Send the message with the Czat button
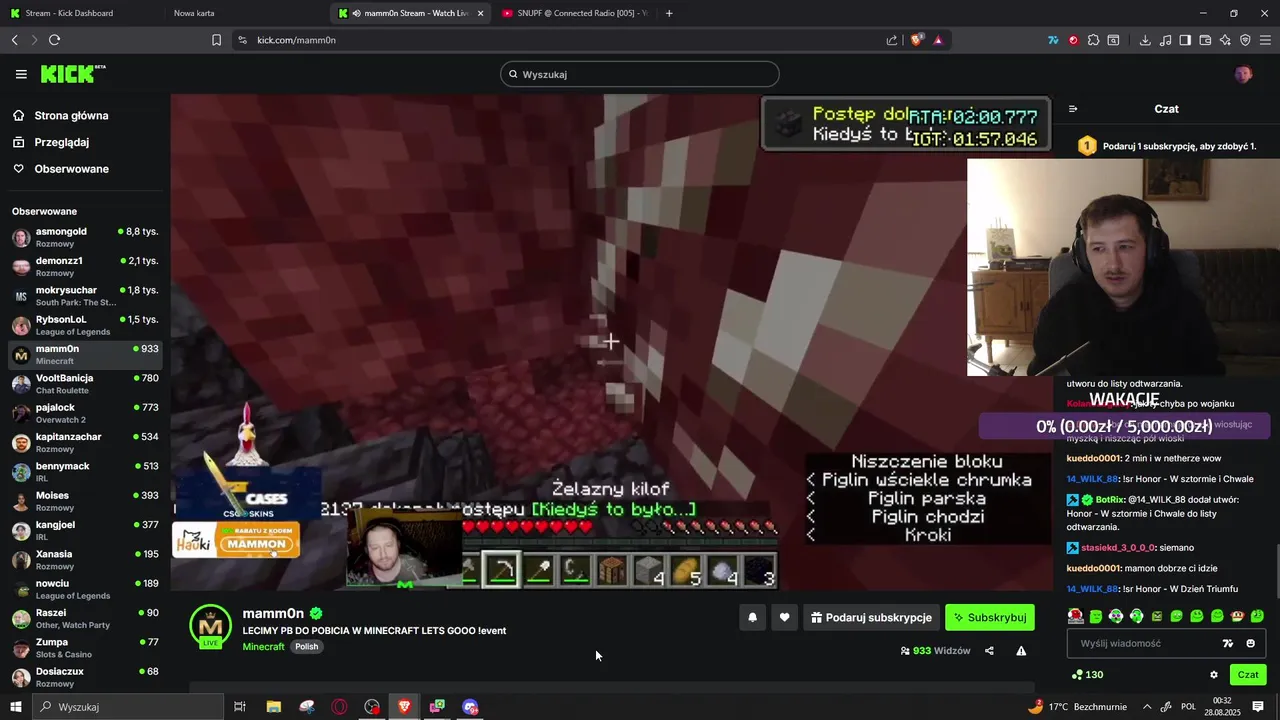Viewport: 1280px width, 720px height. pos(1248,675)
